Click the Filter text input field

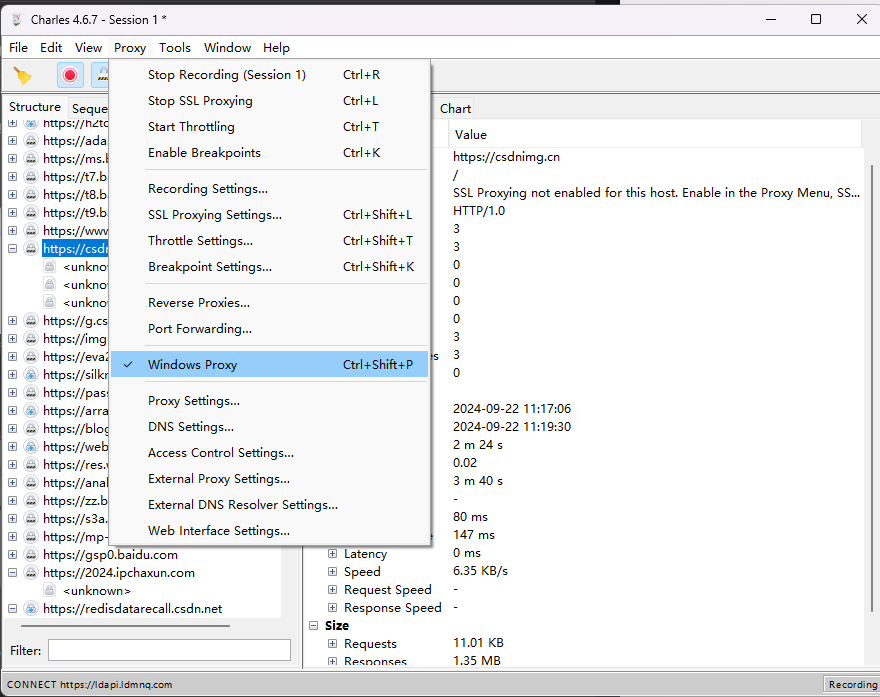click(169, 650)
